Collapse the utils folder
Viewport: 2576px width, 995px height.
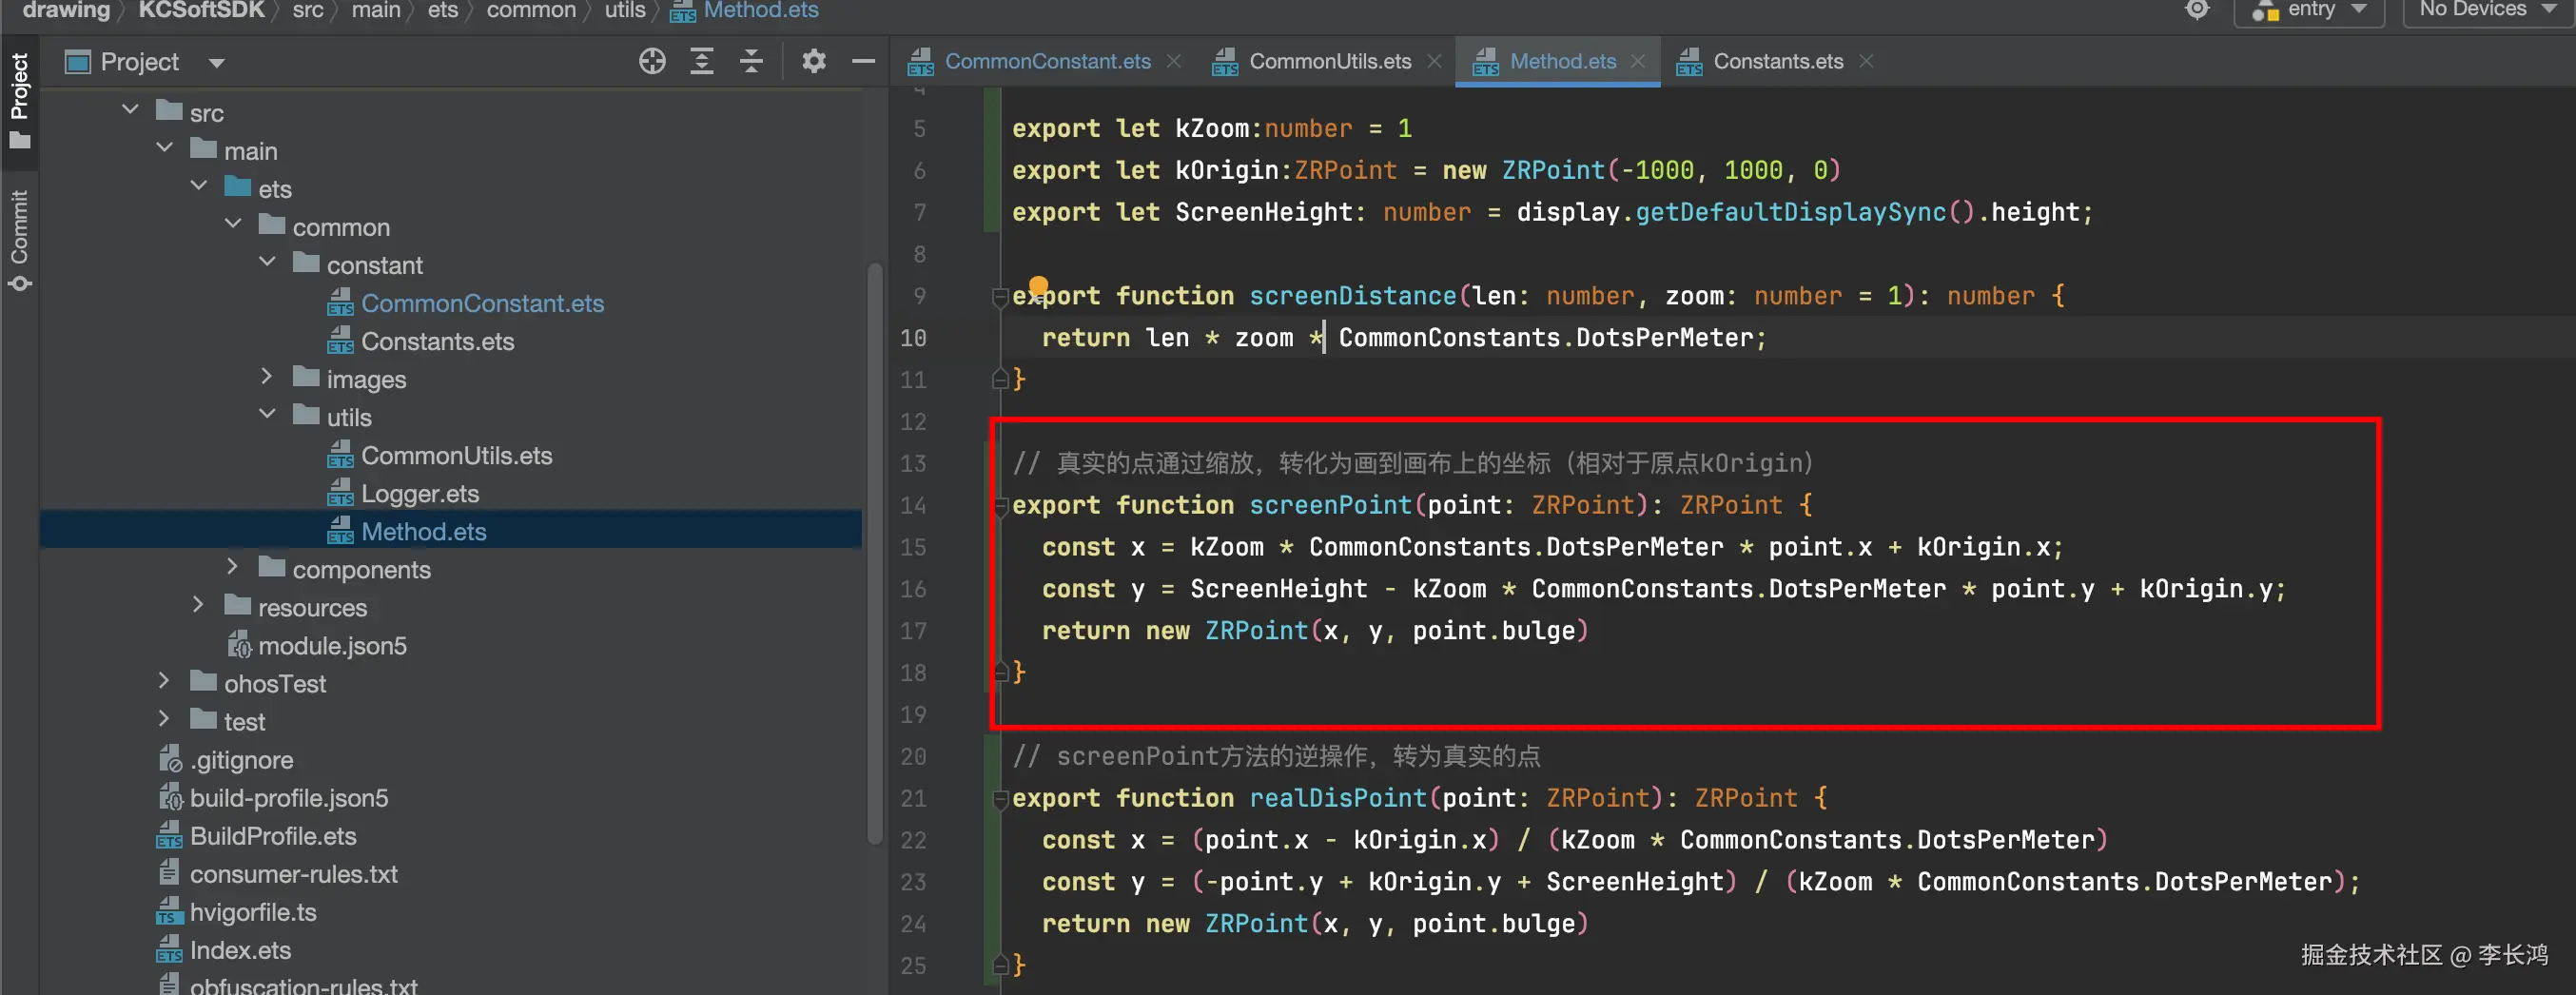(x=267, y=414)
